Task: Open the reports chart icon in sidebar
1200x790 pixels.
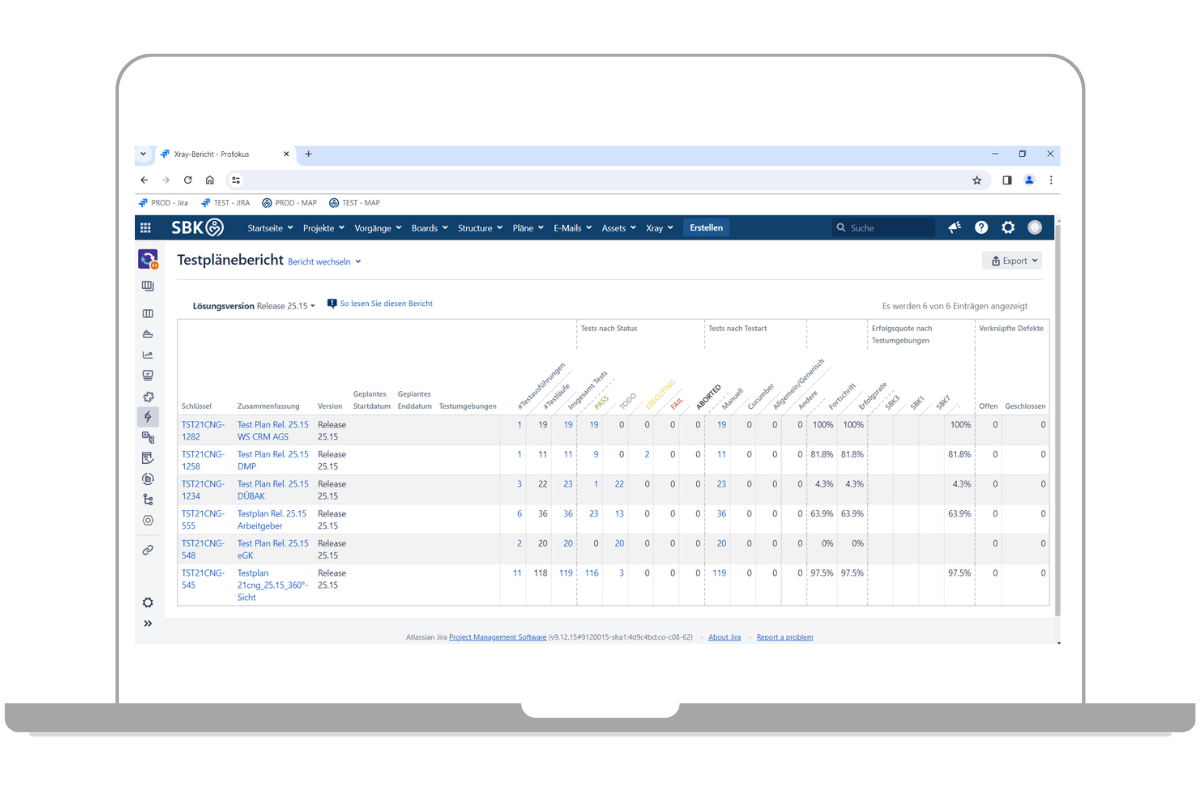Action: click(x=148, y=355)
